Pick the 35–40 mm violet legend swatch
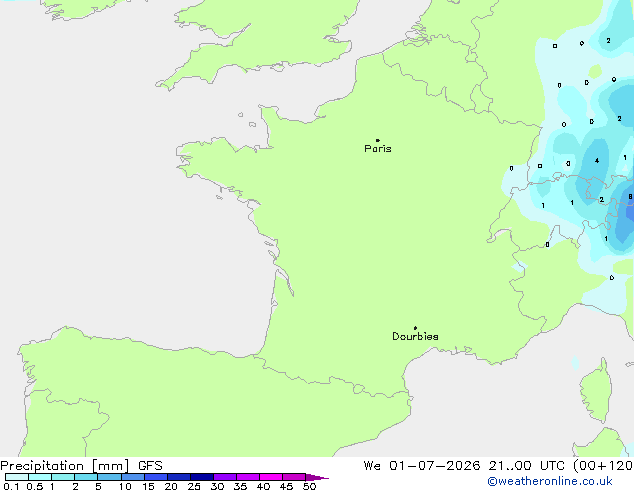This screenshot has width=634, height=490. pyautogui.click(x=248, y=477)
